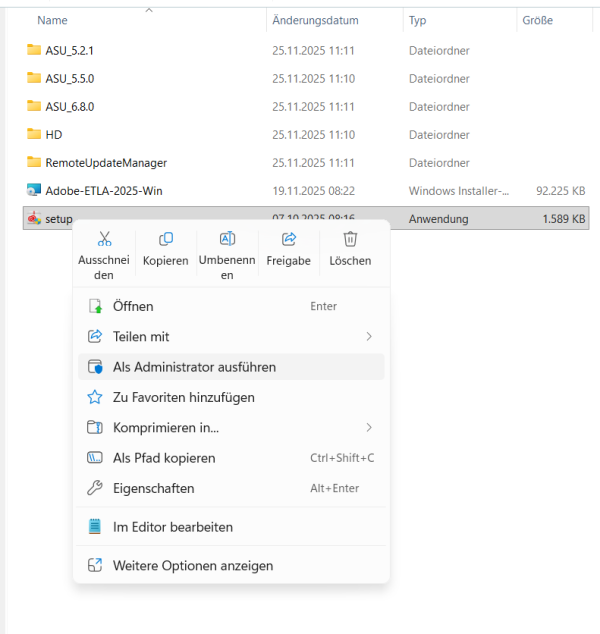Select the Adobe-ETLA-2025-Win installer icon
The image size is (600, 634).
34,190
